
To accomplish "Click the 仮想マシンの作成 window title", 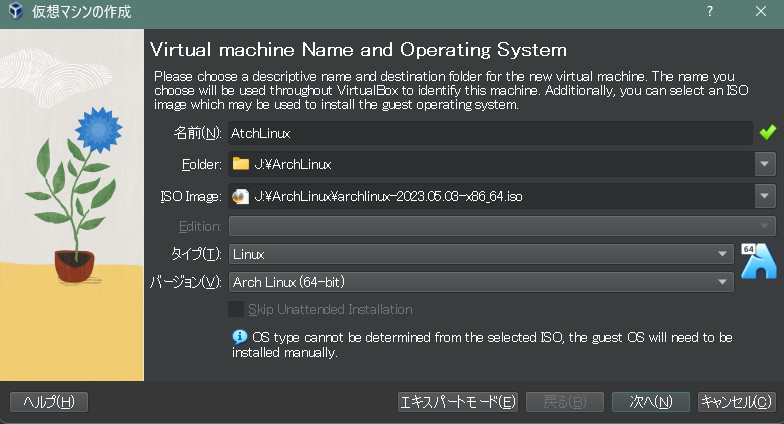I will (x=82, y=11).
